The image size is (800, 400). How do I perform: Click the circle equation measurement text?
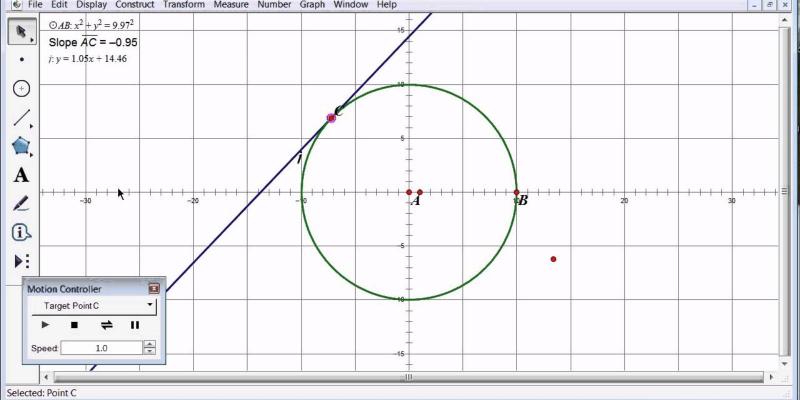point(92,24)
